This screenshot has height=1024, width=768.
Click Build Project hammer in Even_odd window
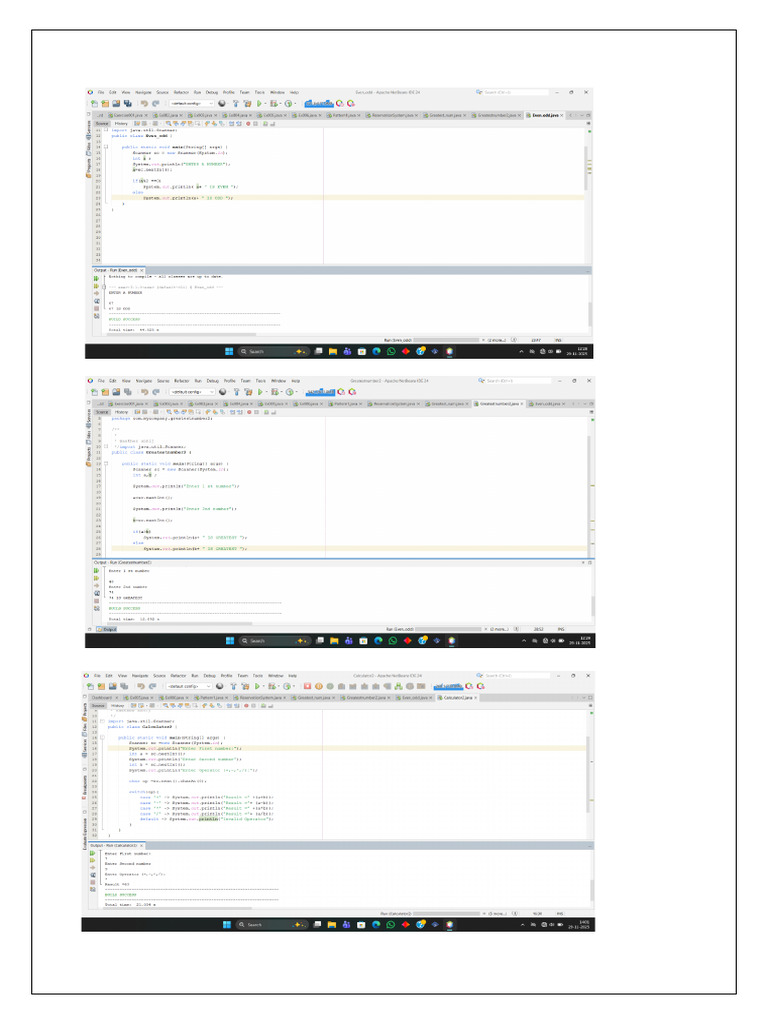pos(236,103)
